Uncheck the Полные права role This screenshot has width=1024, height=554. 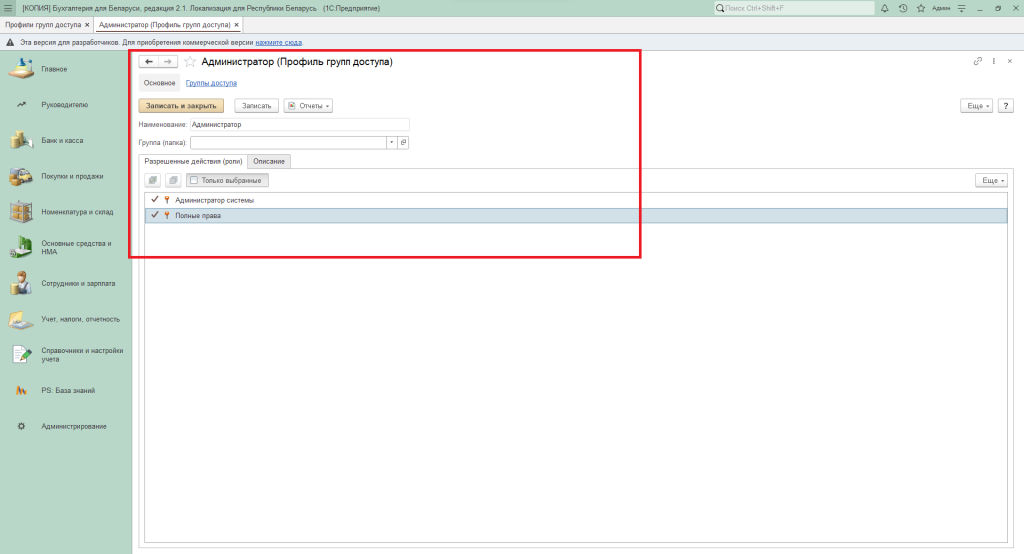(x=154, y=215)
